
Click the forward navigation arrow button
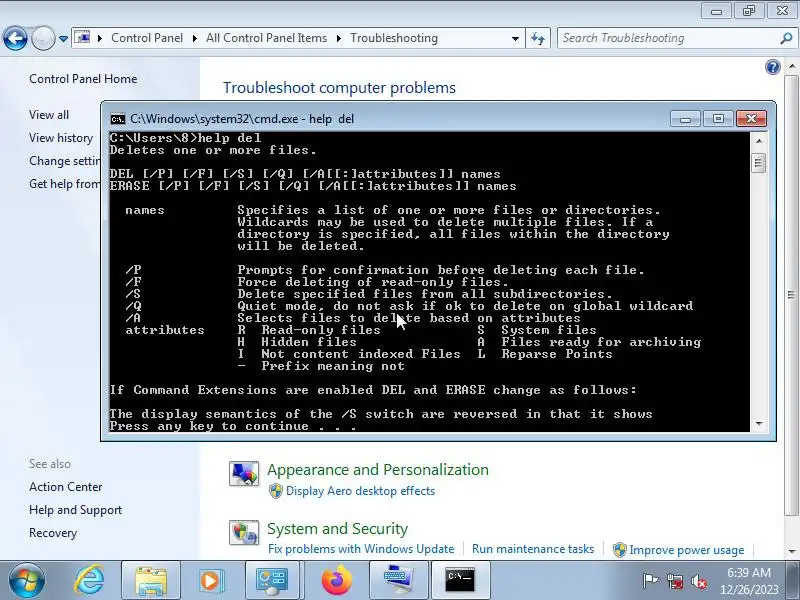[x=43, y=38]
